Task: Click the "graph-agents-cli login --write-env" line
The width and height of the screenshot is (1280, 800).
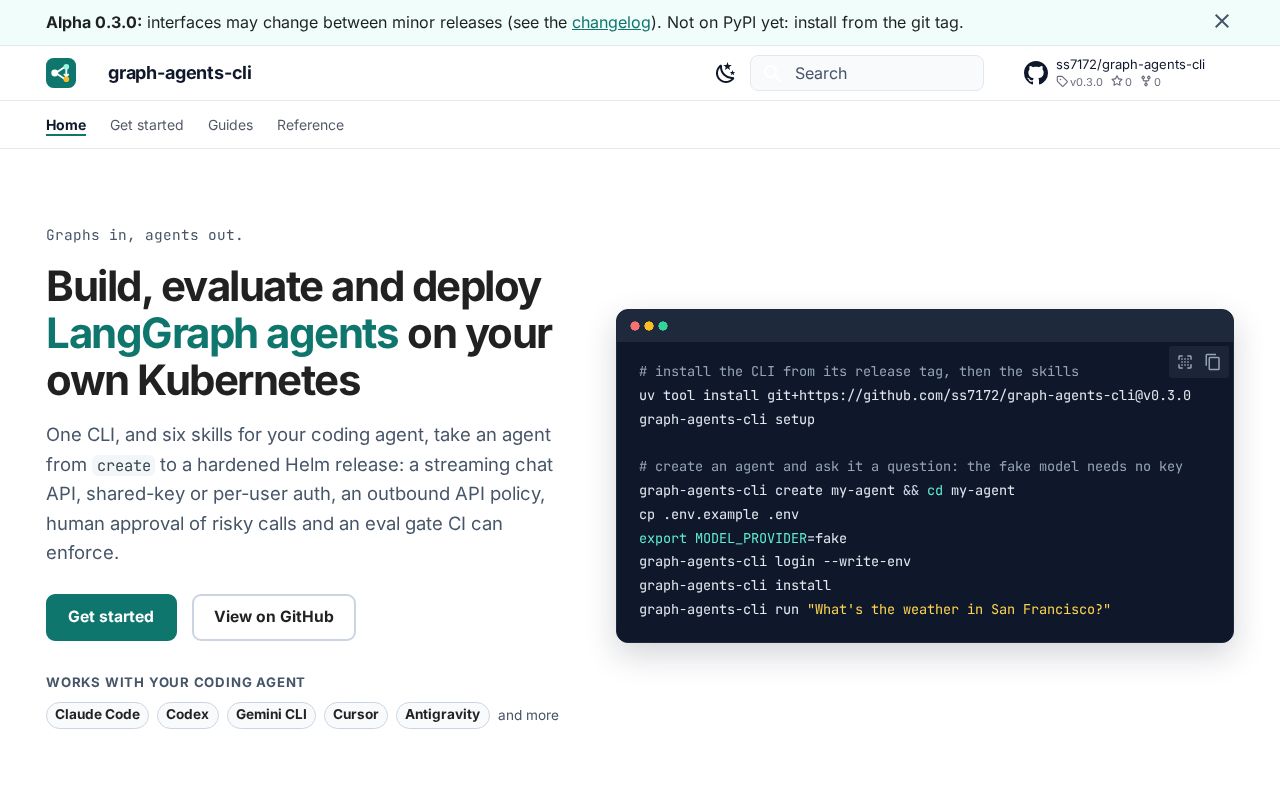Action: click(x=775, y=561)
